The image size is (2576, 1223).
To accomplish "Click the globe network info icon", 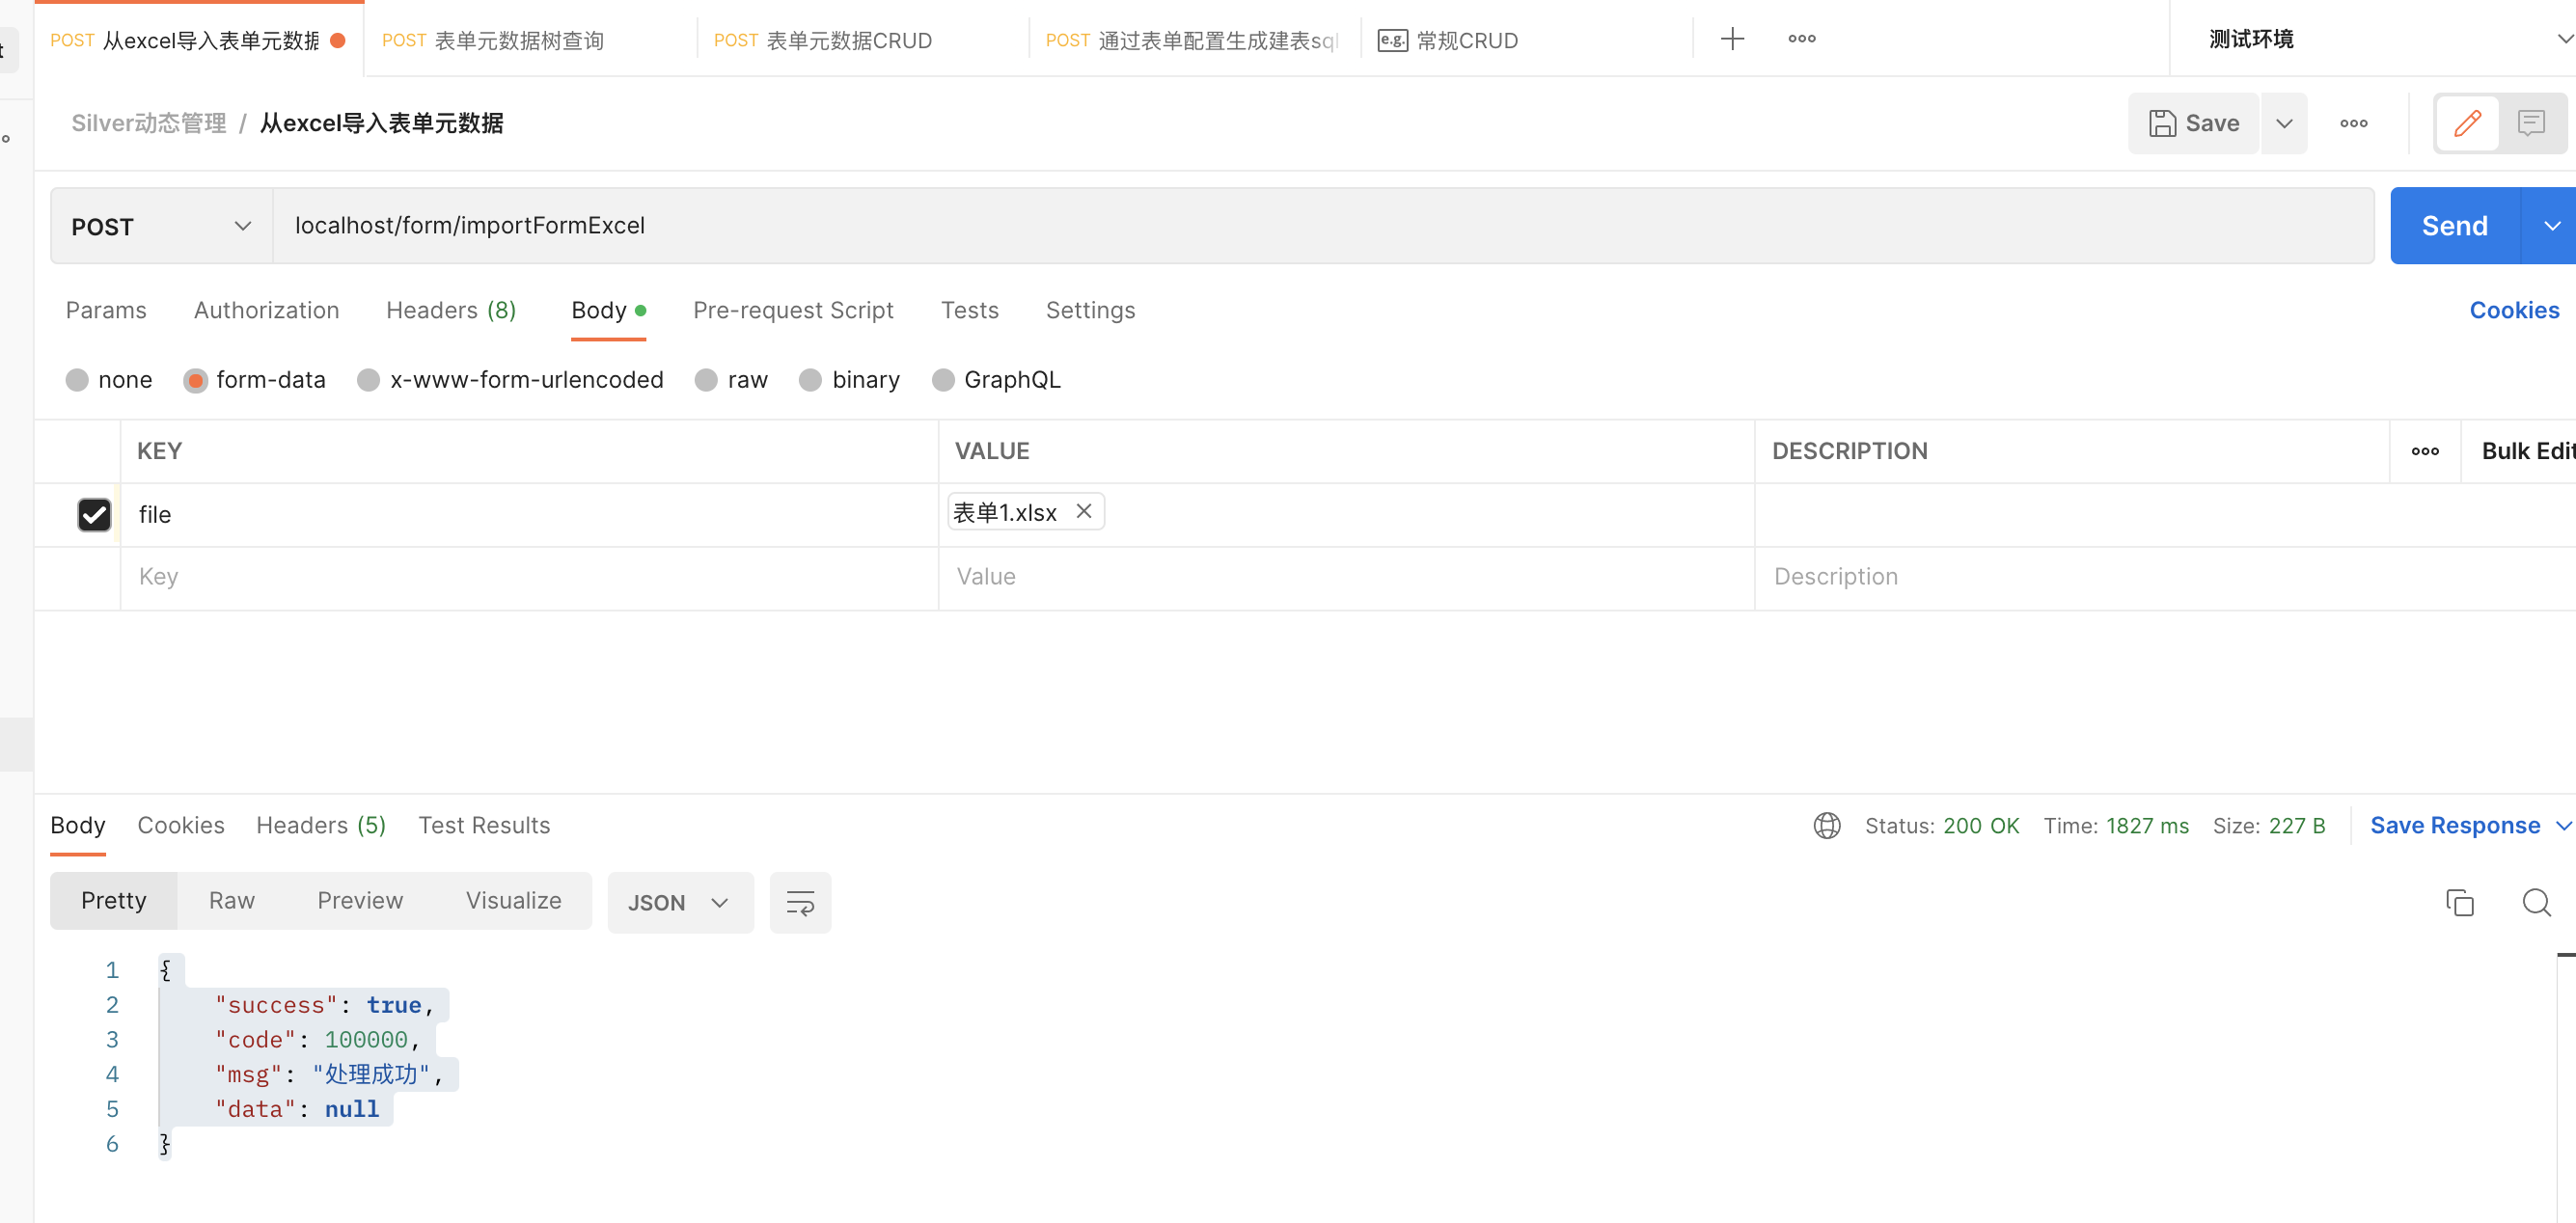I will pos(1826,825).
